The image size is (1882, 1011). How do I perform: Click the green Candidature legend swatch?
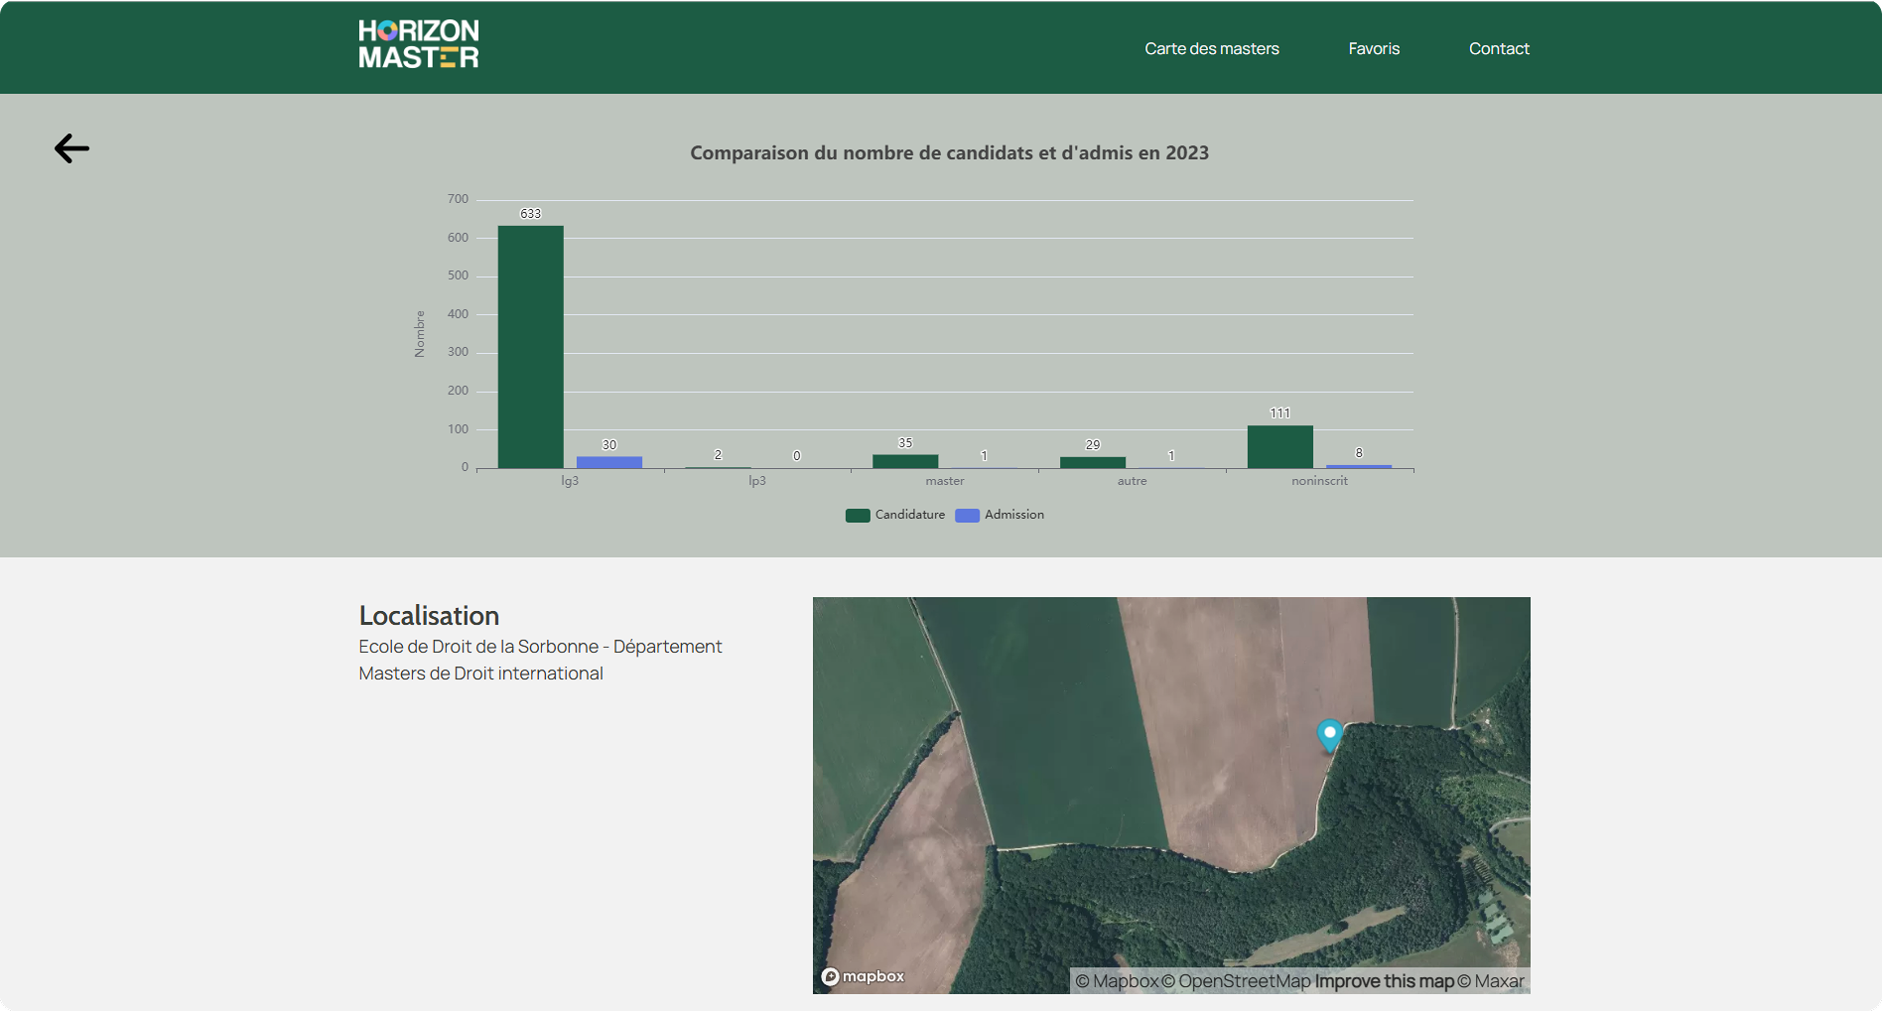pos(857,516)
